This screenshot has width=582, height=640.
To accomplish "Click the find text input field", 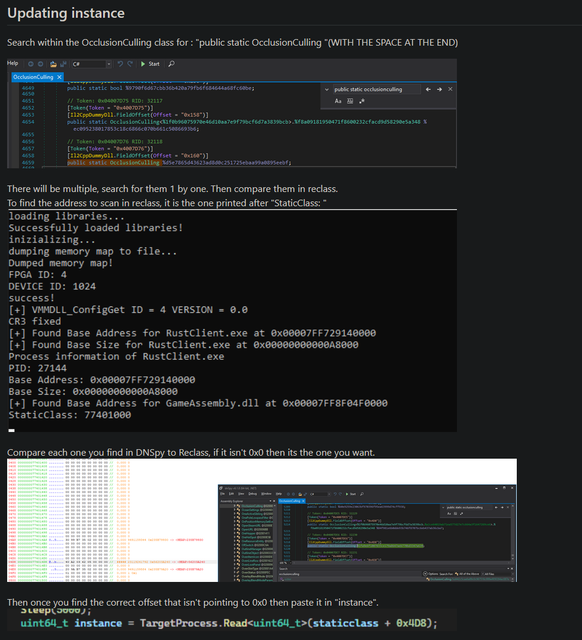I will (376, 89).
